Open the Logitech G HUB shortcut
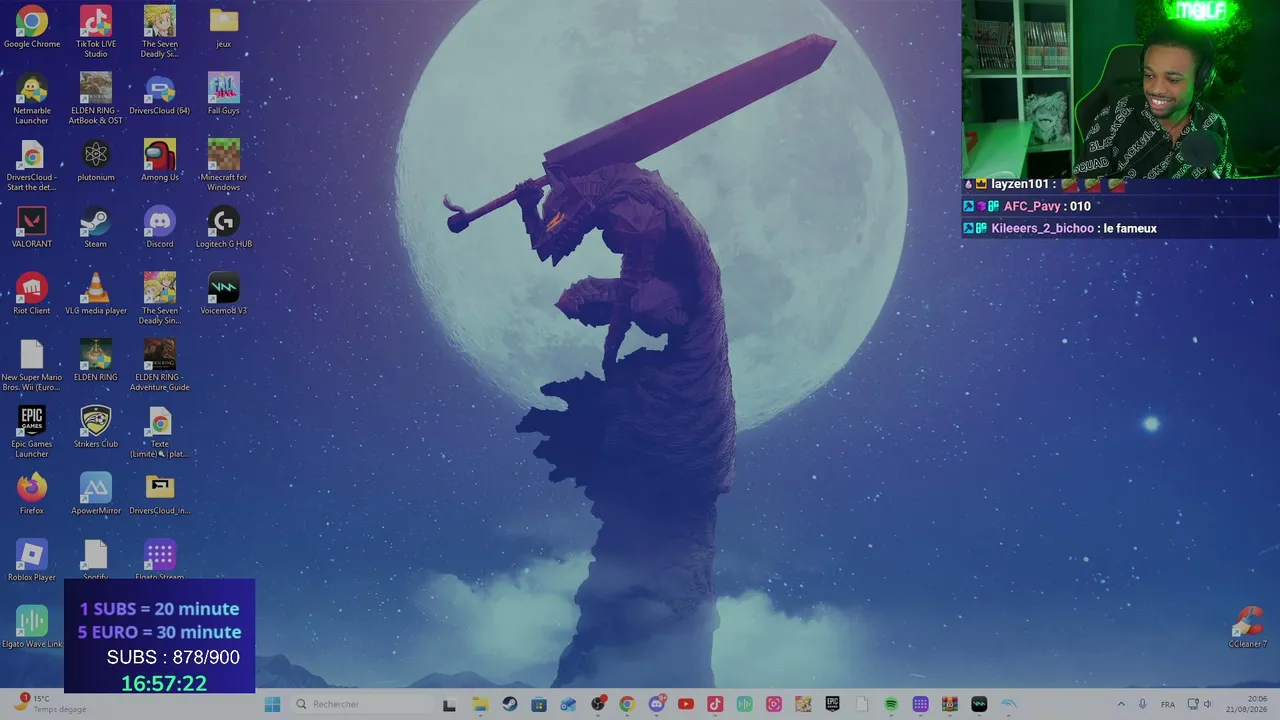Screen dimensions: 1280x720 (x=223, y=228)
